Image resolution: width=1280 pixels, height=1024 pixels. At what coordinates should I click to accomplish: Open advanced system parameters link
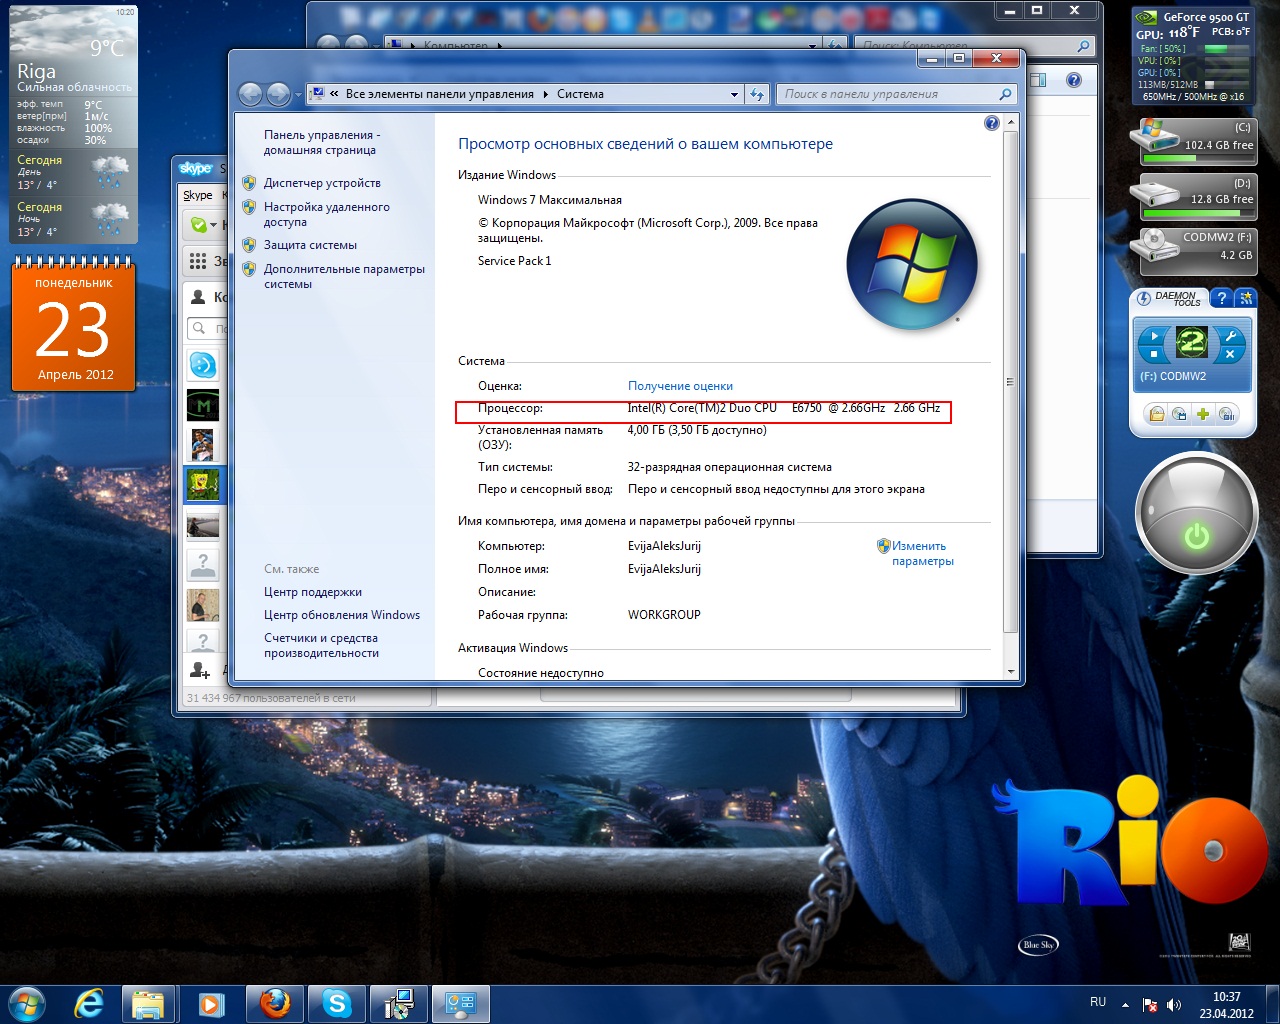344,276
